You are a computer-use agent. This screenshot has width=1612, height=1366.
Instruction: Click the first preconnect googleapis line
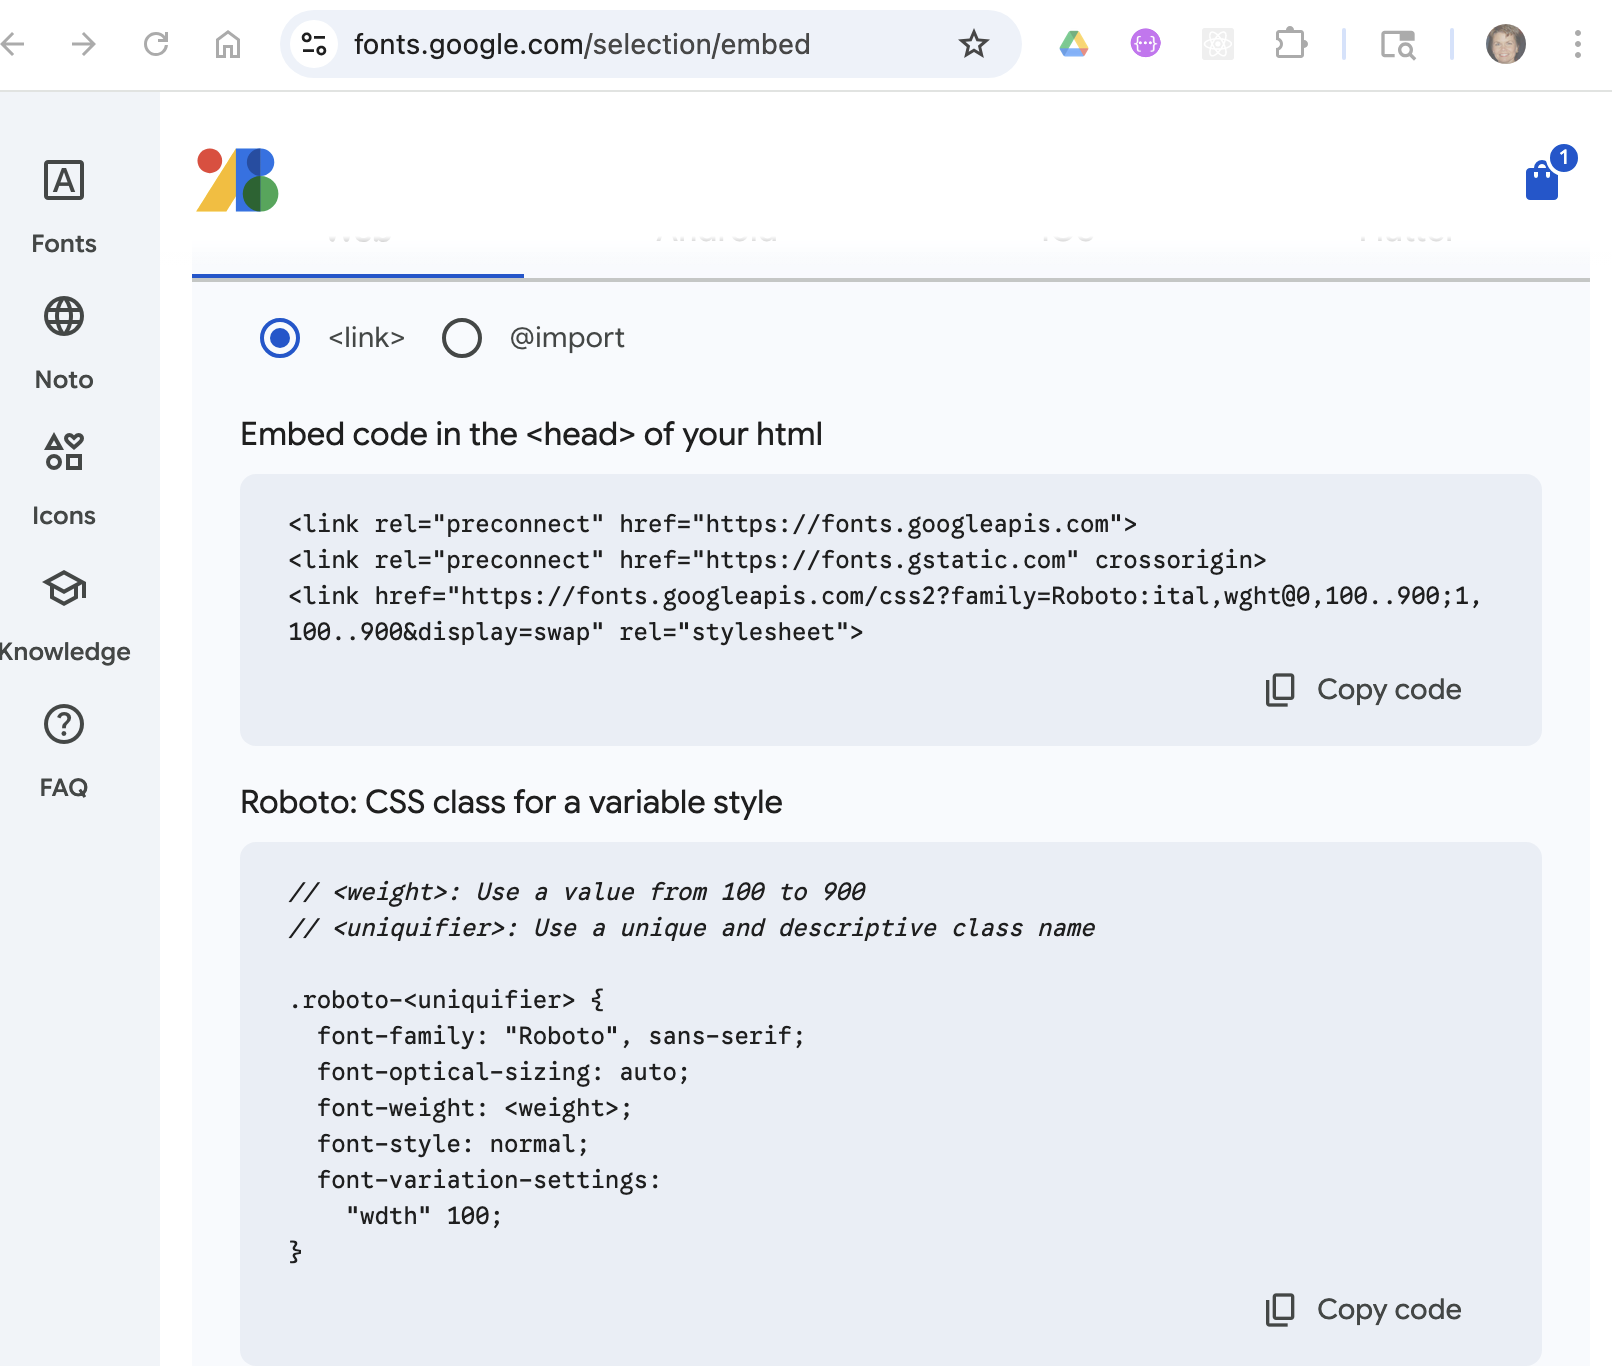pos(713,524)
